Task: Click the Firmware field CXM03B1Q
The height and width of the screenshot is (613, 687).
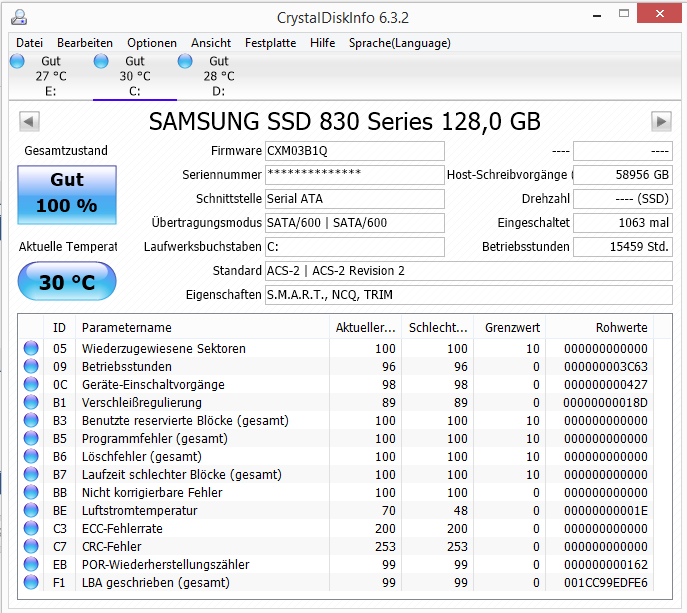Action: tap(355, 151)
